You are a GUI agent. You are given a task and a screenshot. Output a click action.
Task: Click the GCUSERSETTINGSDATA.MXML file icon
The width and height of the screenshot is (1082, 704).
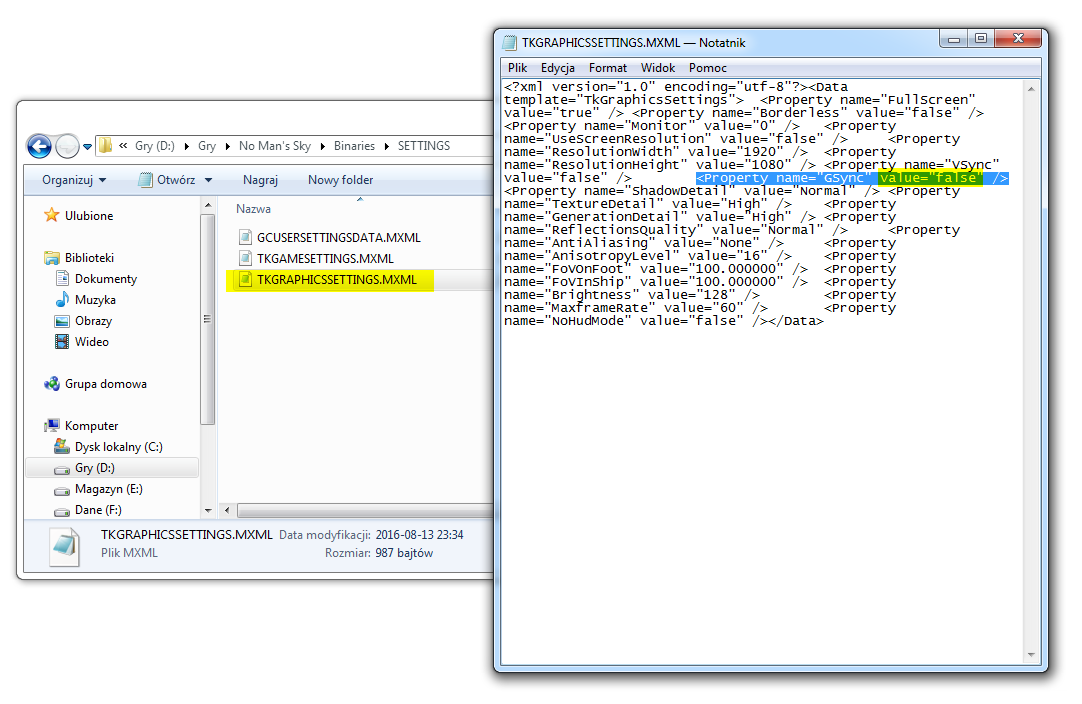pyautogui.click(x=245, y=237)
